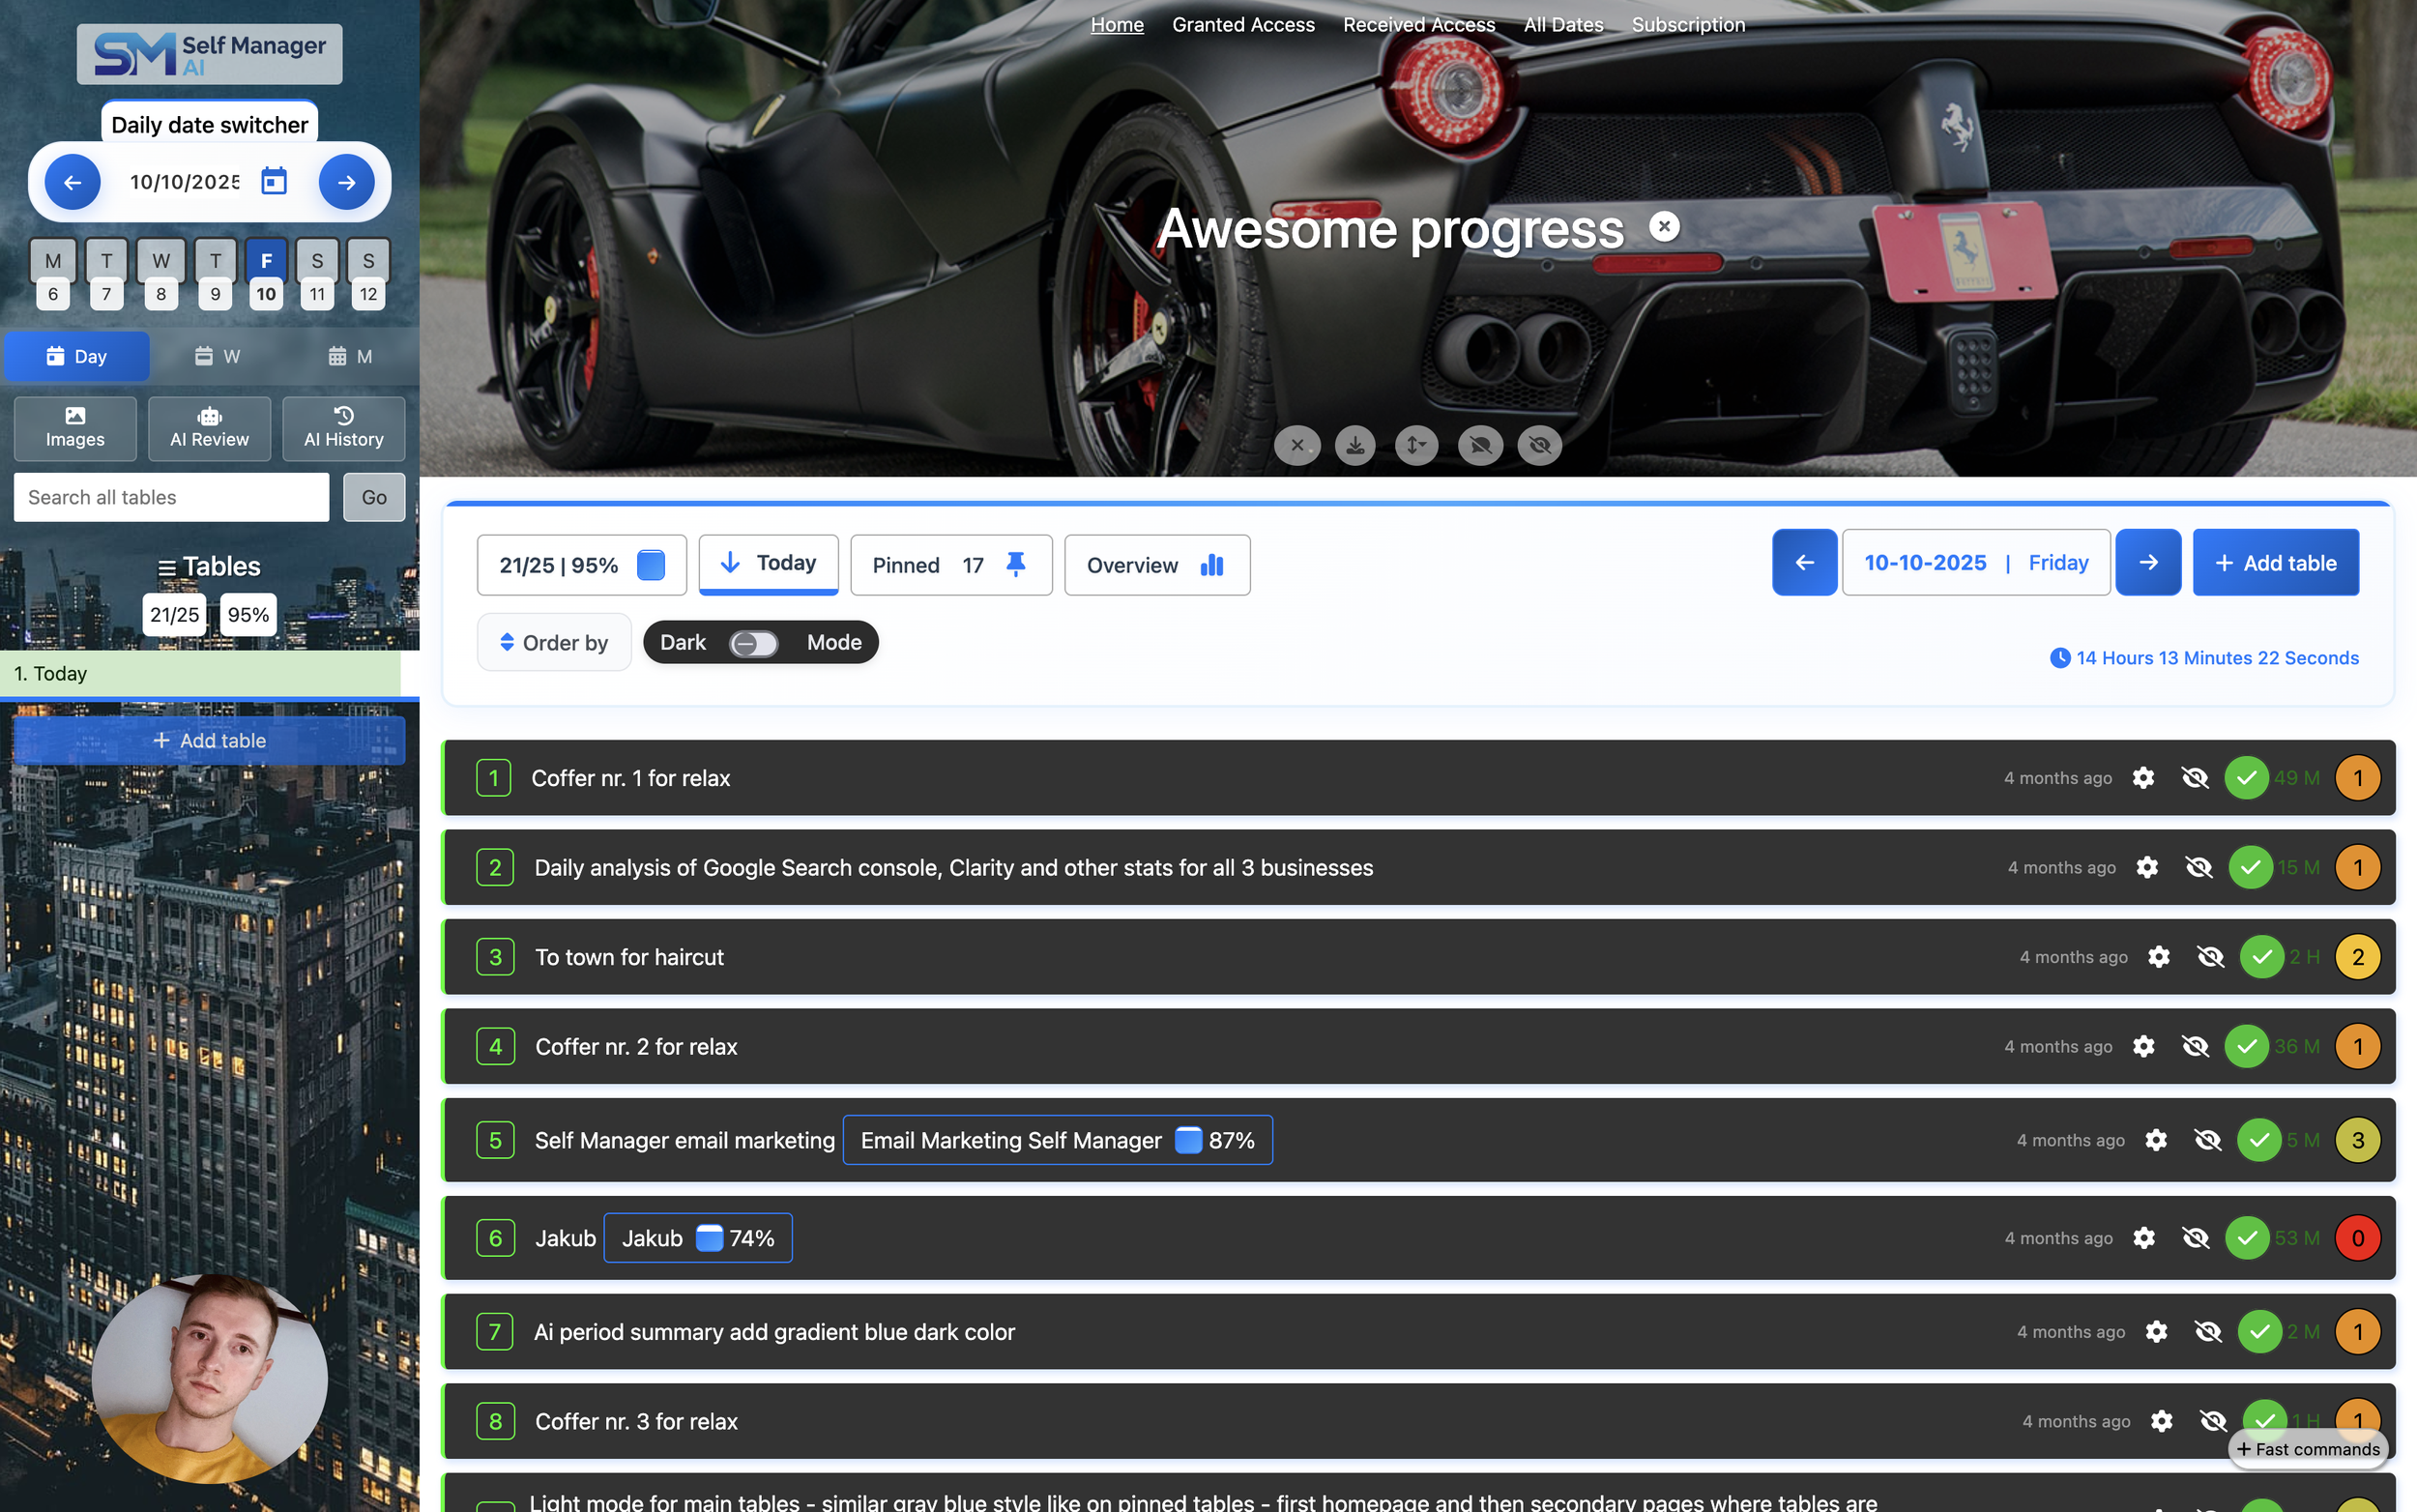
Task: Open the Order by dropdown
Action: pyautogui.click(x=554, y=642)
